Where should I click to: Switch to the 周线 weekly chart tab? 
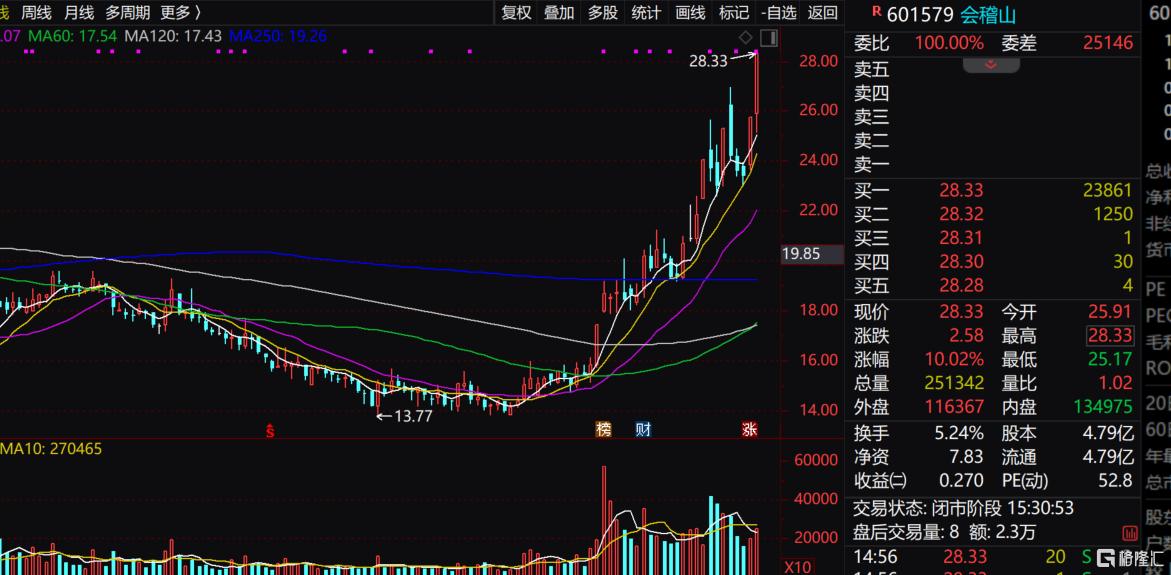tap(36, 12)
